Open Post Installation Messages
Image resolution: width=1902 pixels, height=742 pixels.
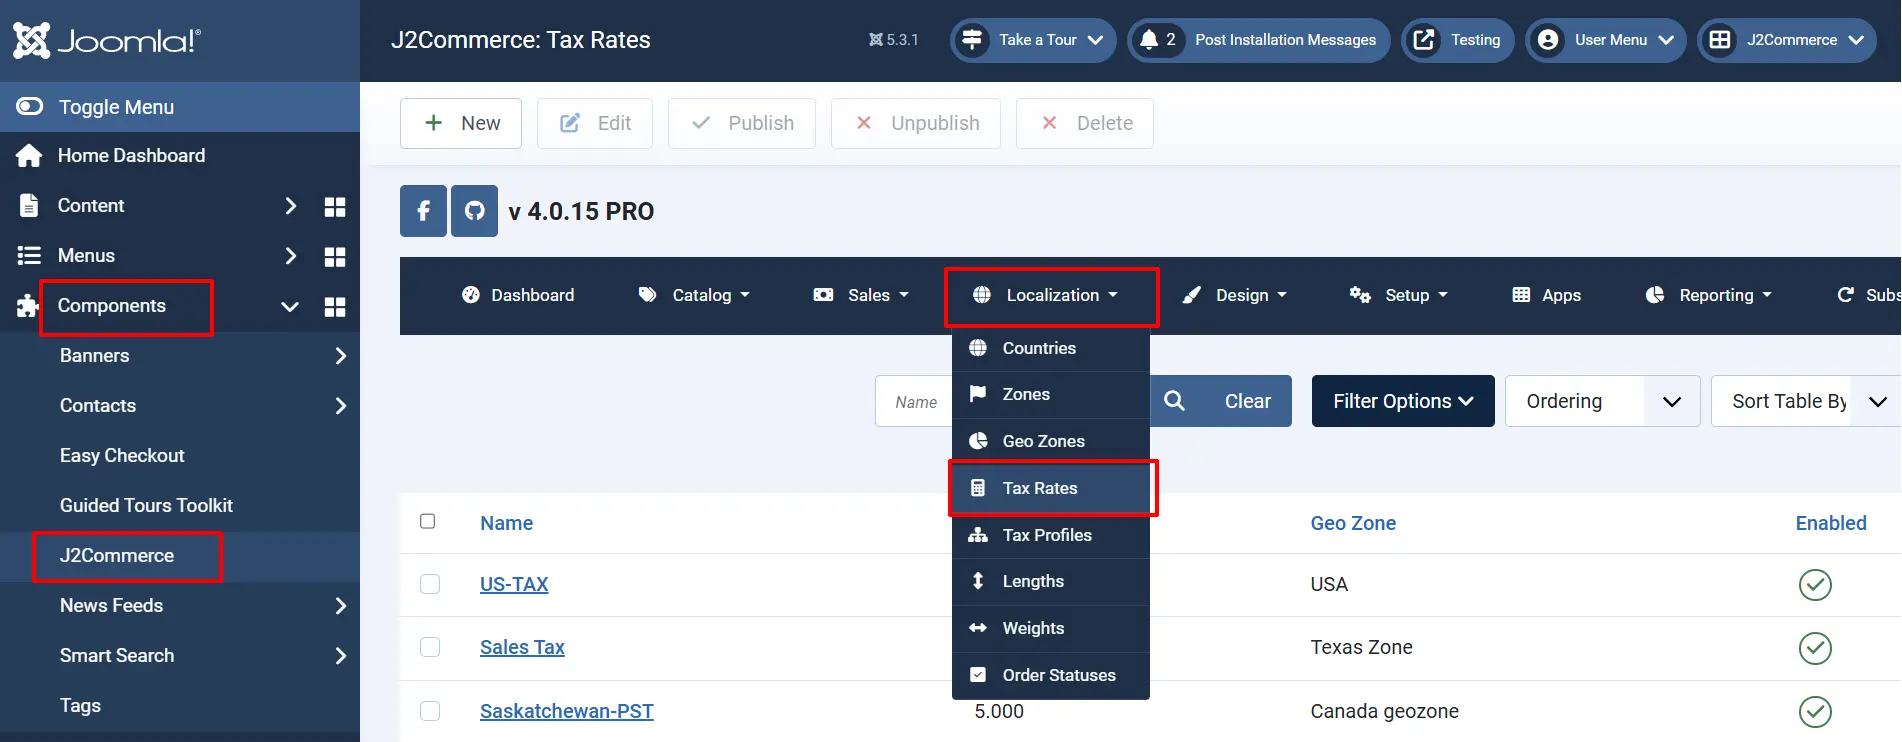pos(1259,40)
